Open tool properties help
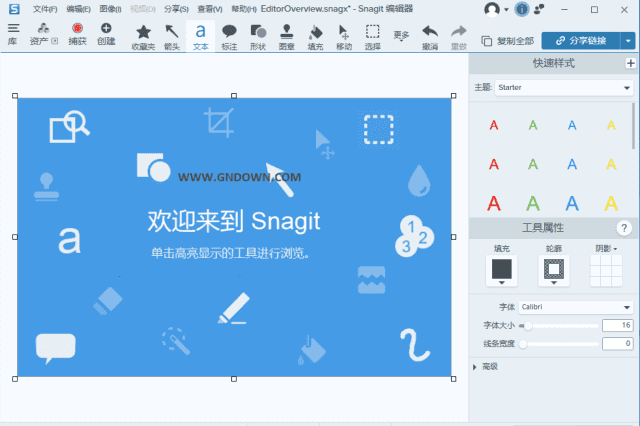Screen dimensions: 640x426 [624, 228]
